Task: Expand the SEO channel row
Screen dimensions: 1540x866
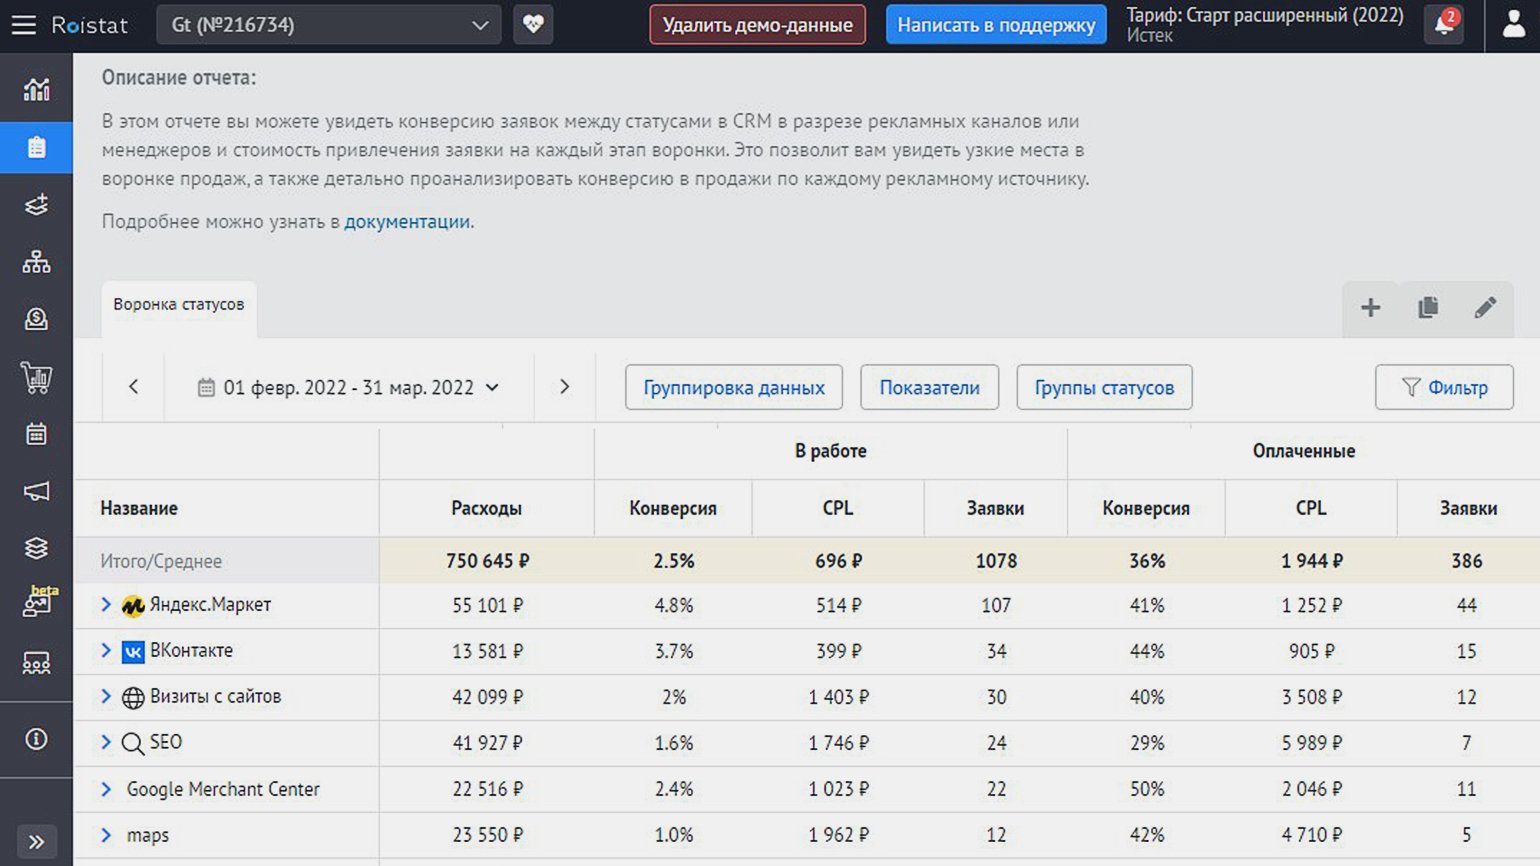Action: coord(106,743)
